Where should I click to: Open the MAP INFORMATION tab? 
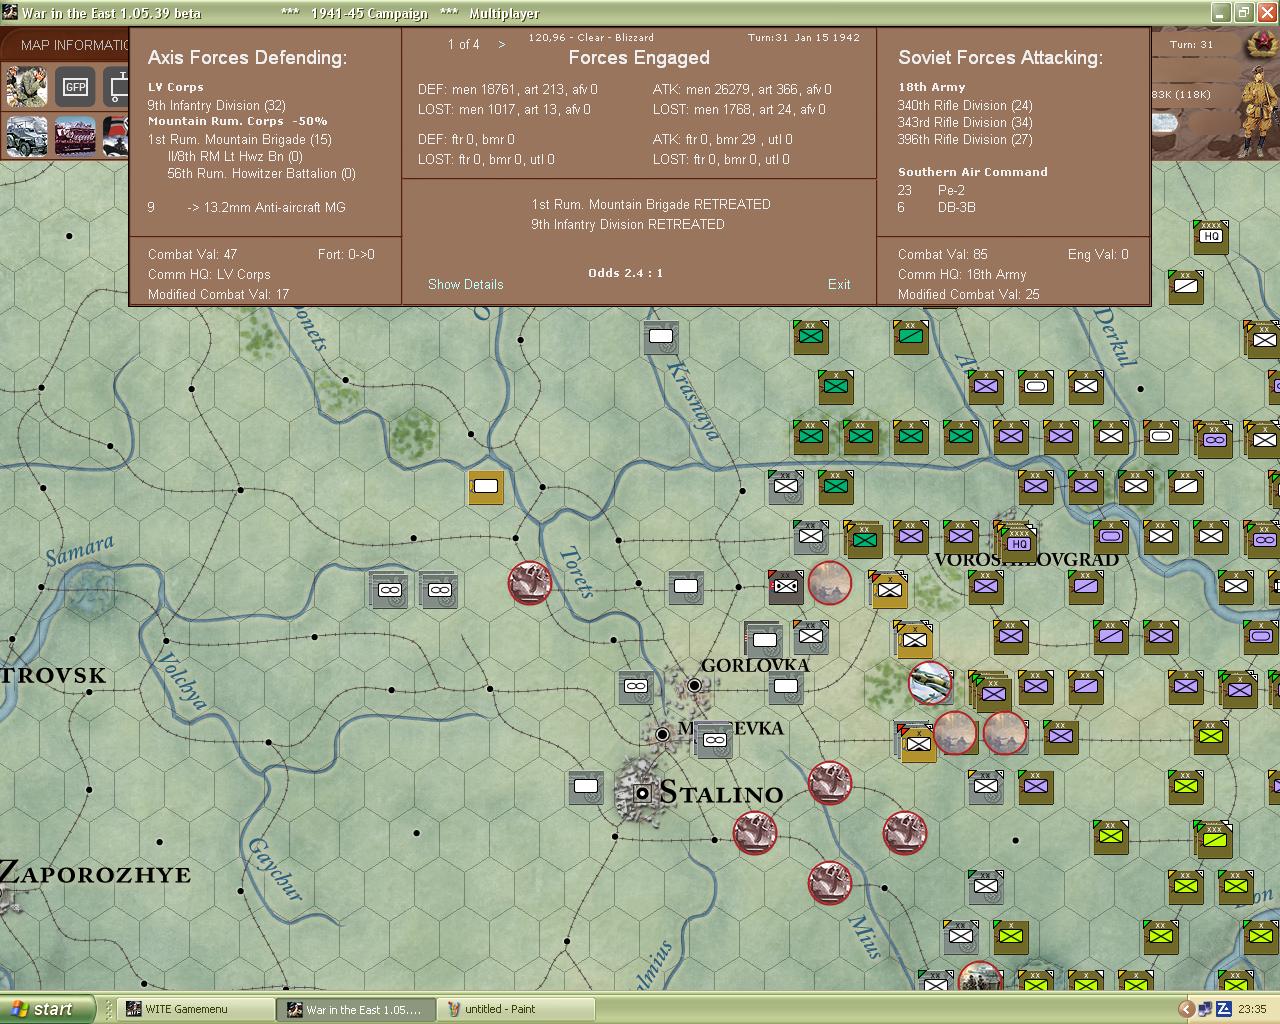point(75,45)
